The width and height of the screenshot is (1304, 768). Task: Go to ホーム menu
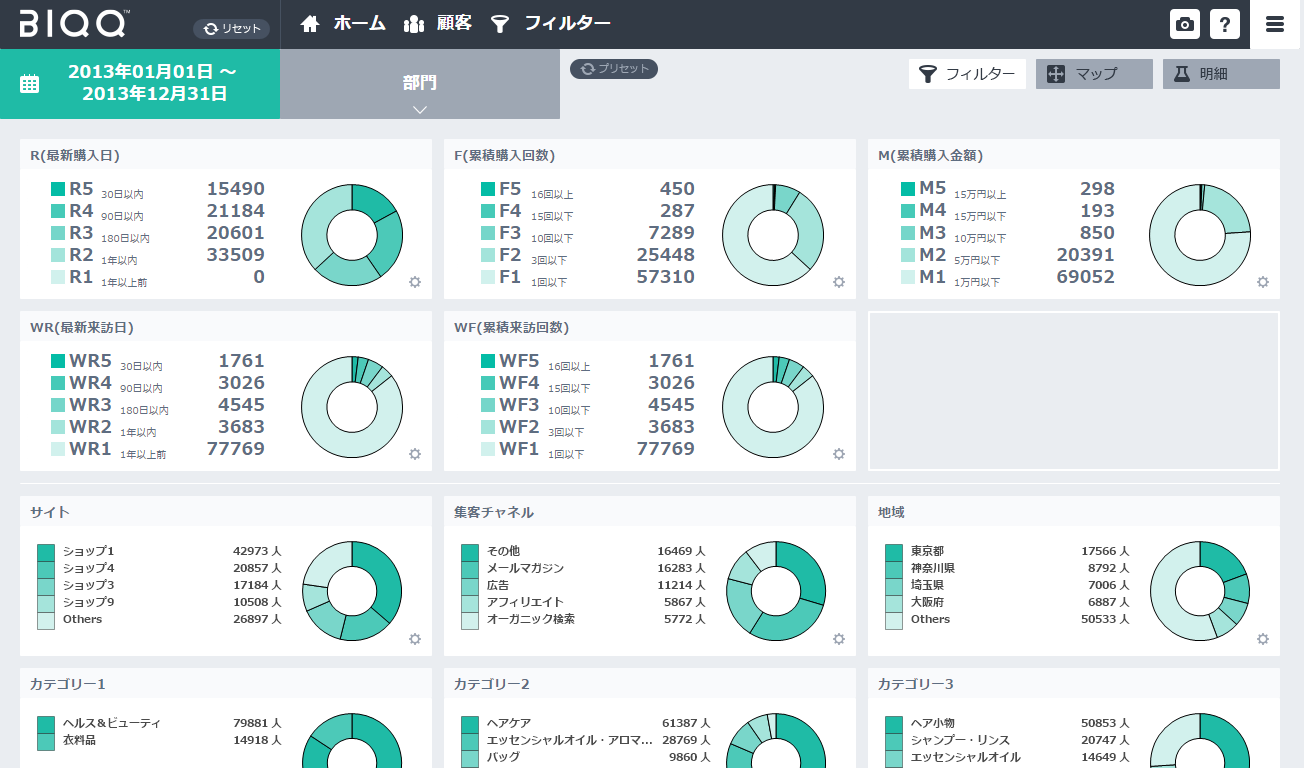click(x=360, y=23)
